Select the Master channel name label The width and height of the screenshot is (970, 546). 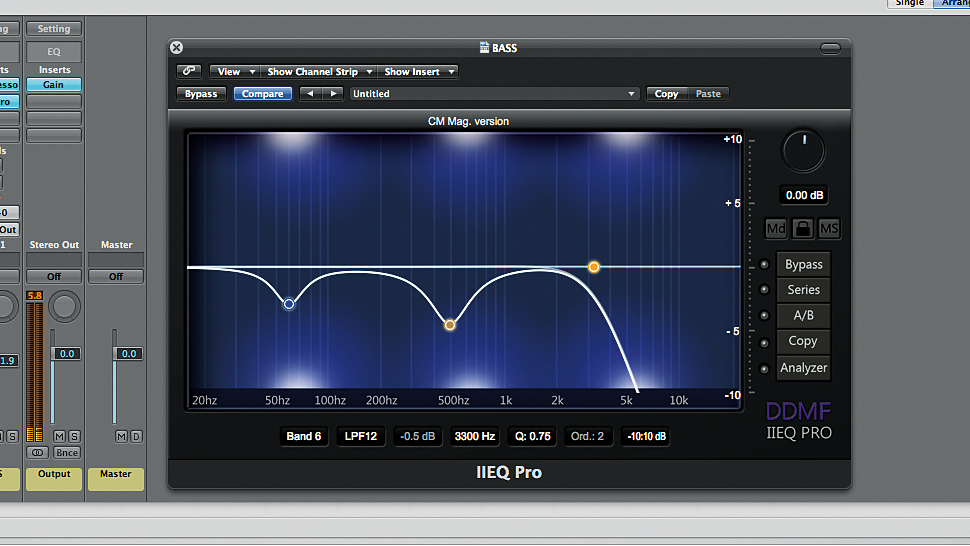coord(116,478)
